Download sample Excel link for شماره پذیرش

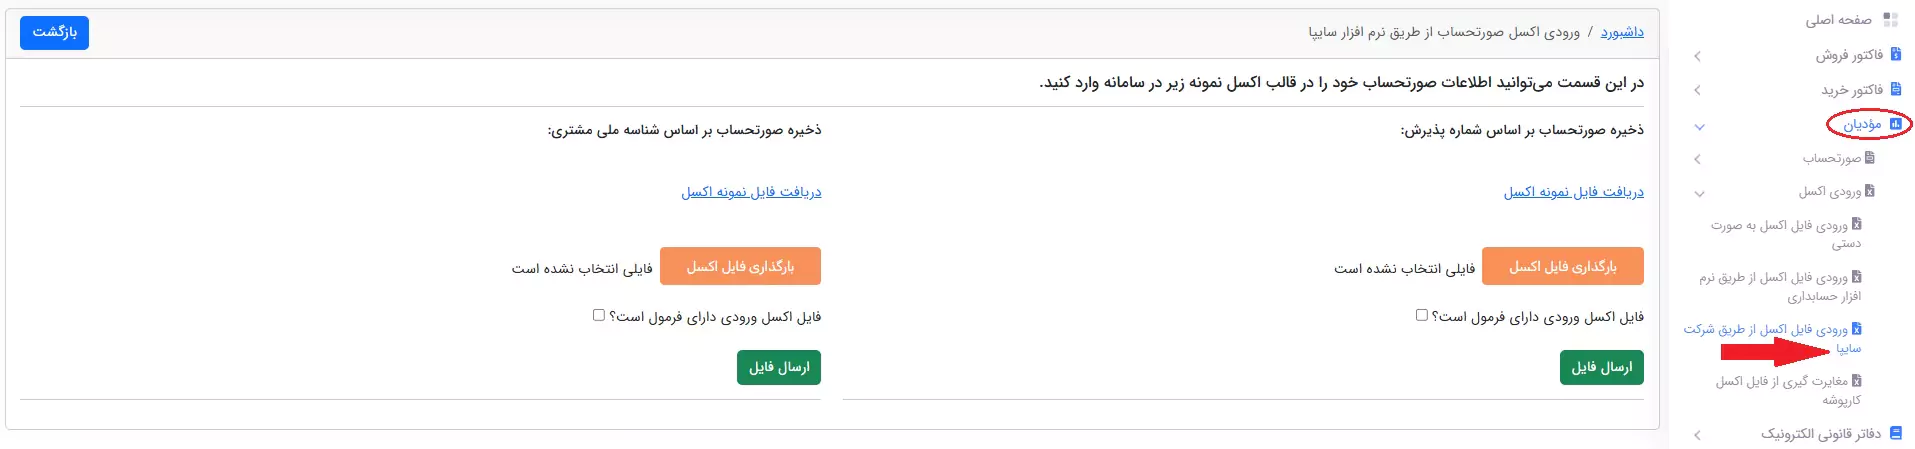(x=1574, y=192)
